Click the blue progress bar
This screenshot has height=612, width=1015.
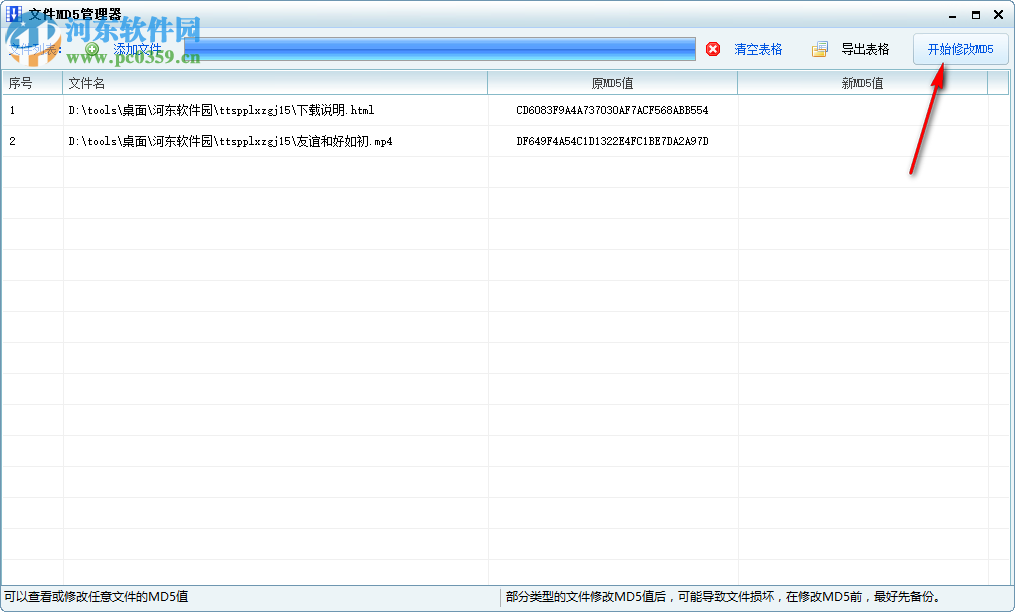(440, 49)
